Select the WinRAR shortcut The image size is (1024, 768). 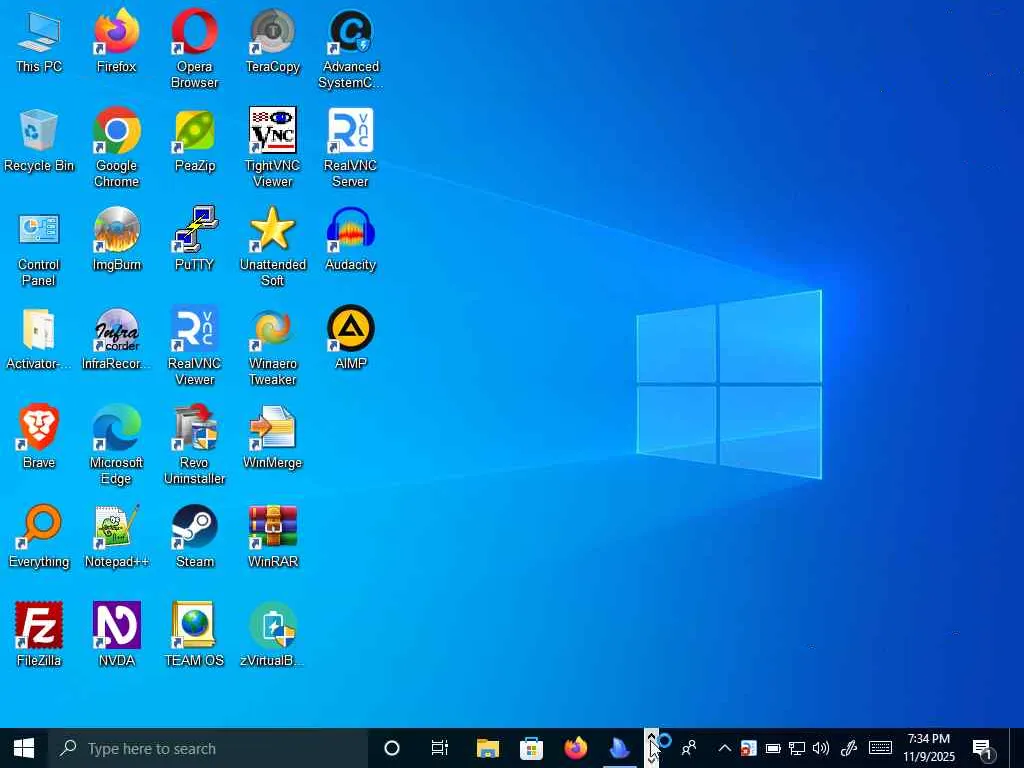[x=272, y=537]
